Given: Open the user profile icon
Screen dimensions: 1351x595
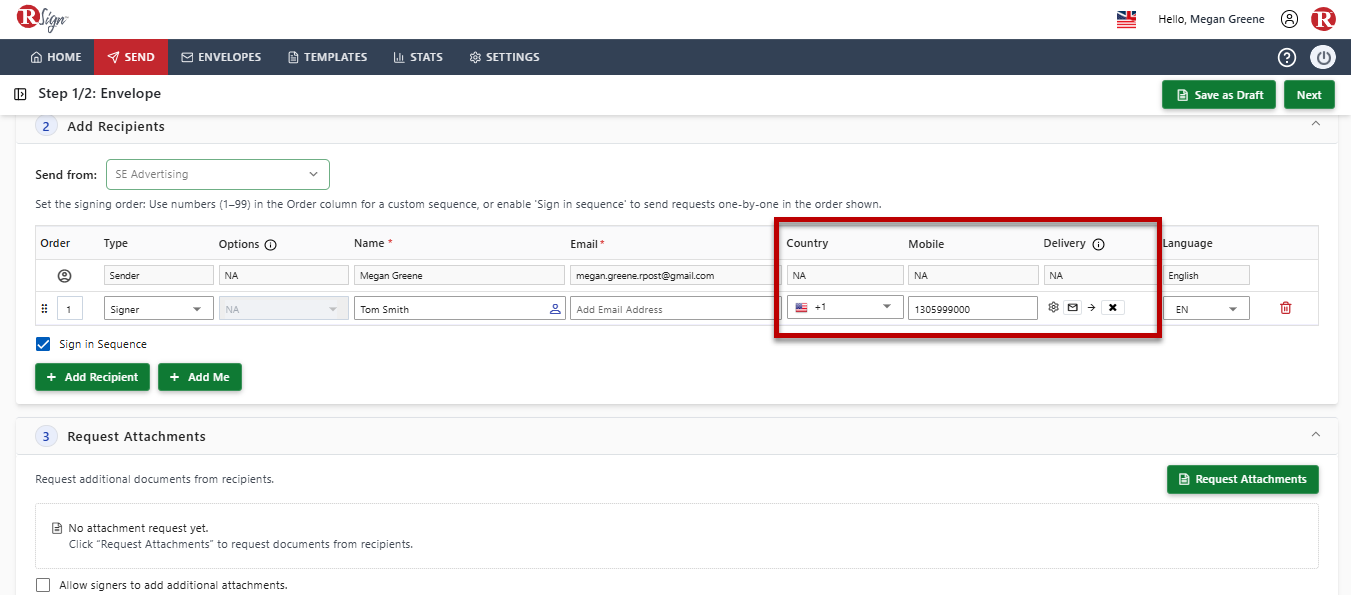Looking at the screenshot, I should 1289,19.
